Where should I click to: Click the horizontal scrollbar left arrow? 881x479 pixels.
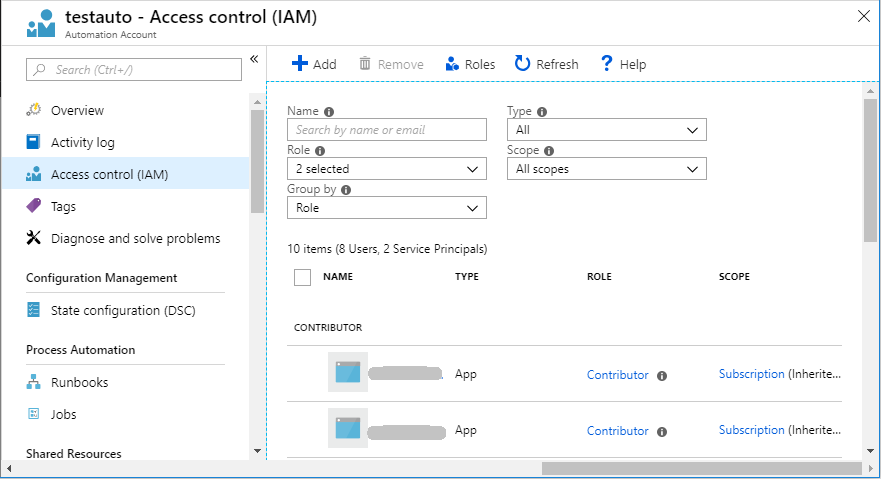10,468
